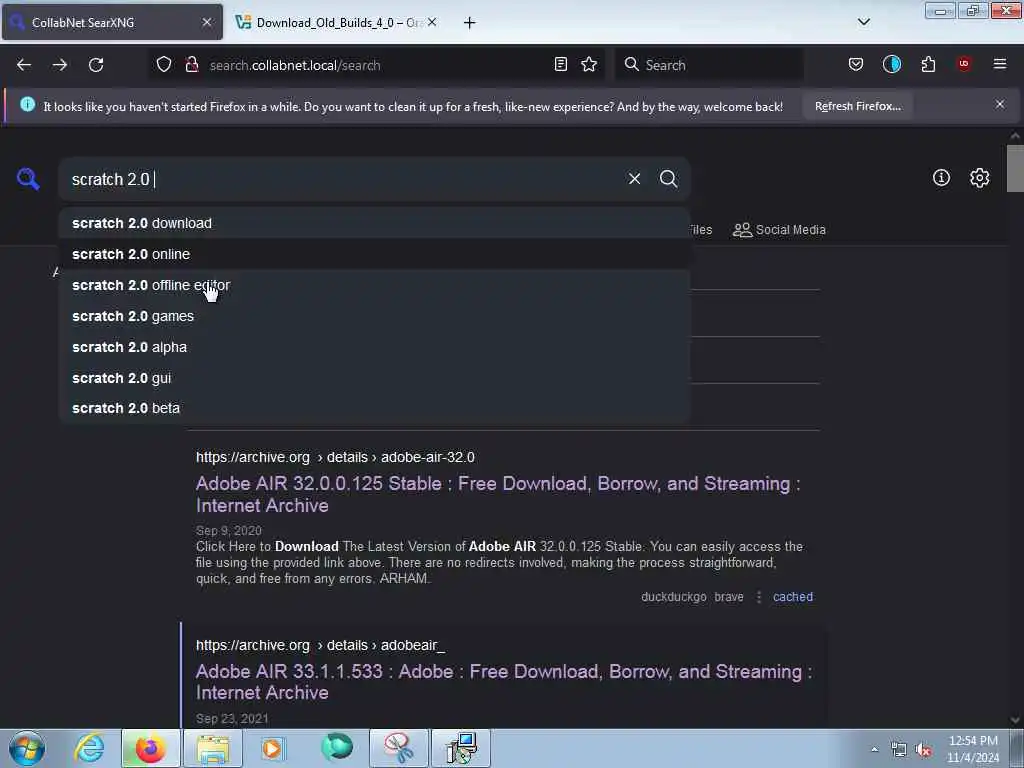Choose the 'scratch 2.0 gui' suggestion

click(x=374, y=378)
